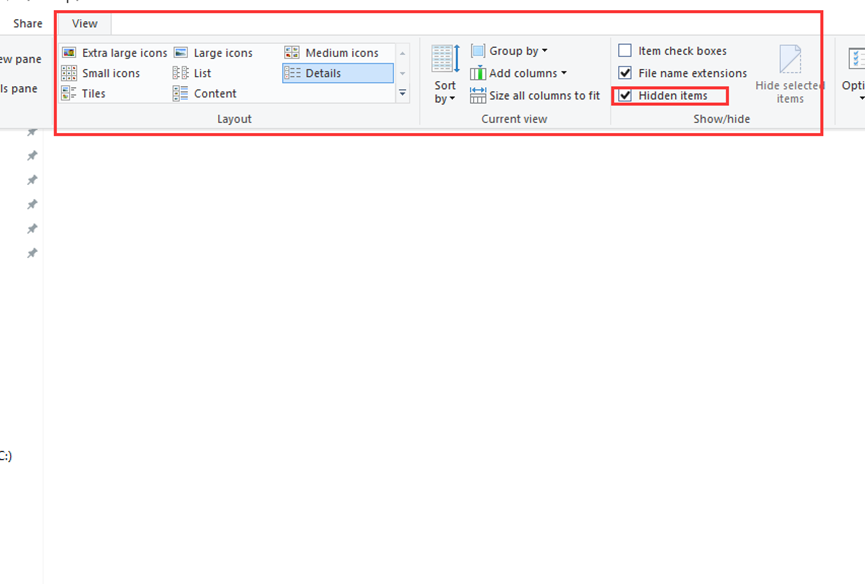Select Tiles layout
Screen dimensions: 865x584
click(x=84, y=94)
